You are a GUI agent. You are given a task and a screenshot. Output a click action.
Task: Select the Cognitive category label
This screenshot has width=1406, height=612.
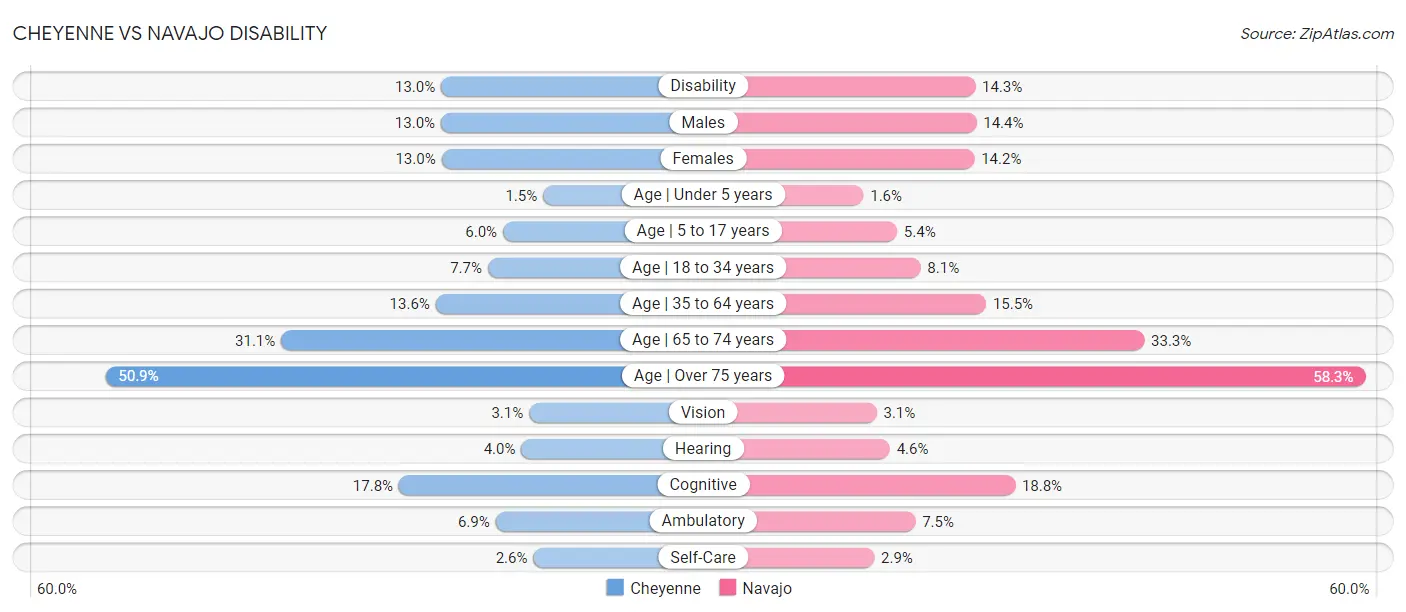coord(703,485)
